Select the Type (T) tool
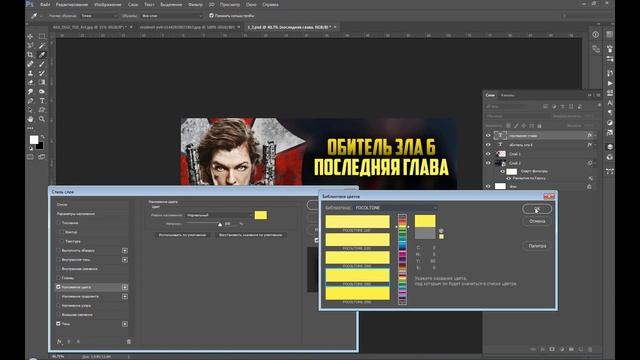 click(42, 101)
